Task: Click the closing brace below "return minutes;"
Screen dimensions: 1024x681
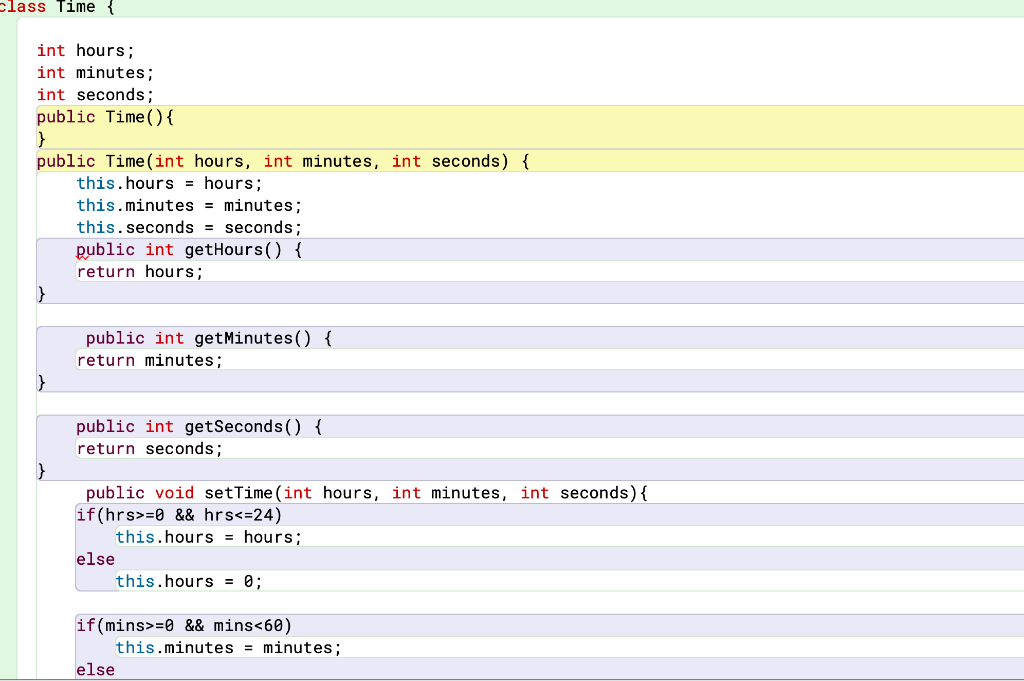Action: (41, 383)
